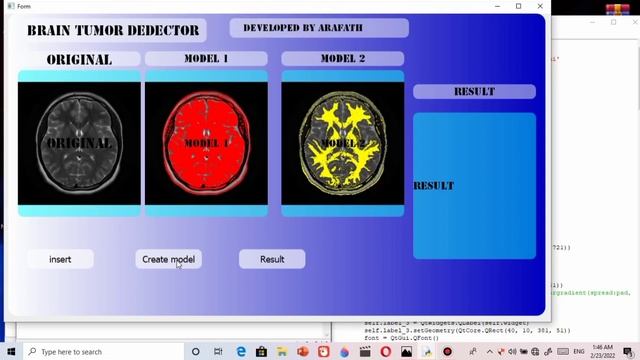Click the ORIGINAL column header label
Viewport: 640px width, 360px height.
(79, 59)
